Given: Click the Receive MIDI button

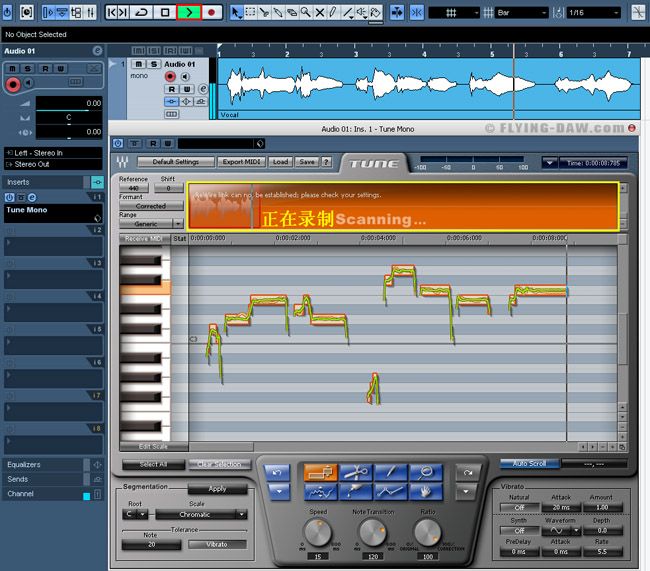Looking at the screenshot, I should (144, 238).
